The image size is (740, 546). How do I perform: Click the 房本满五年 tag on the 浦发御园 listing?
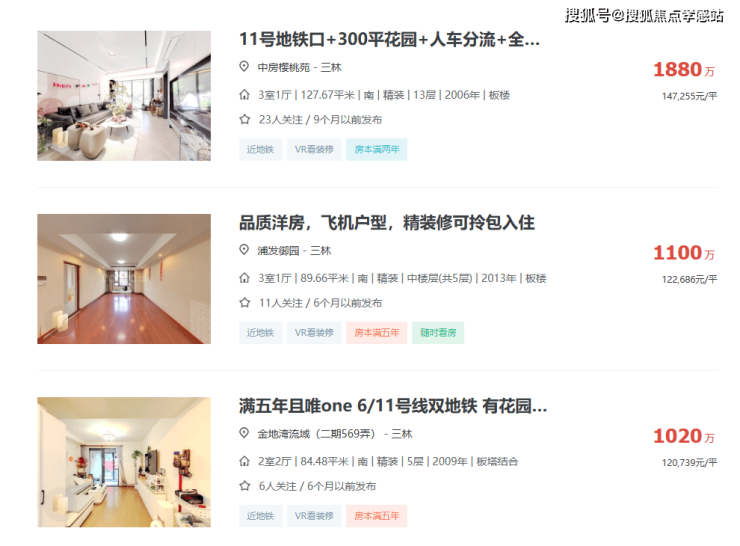(x=377, y=333)
